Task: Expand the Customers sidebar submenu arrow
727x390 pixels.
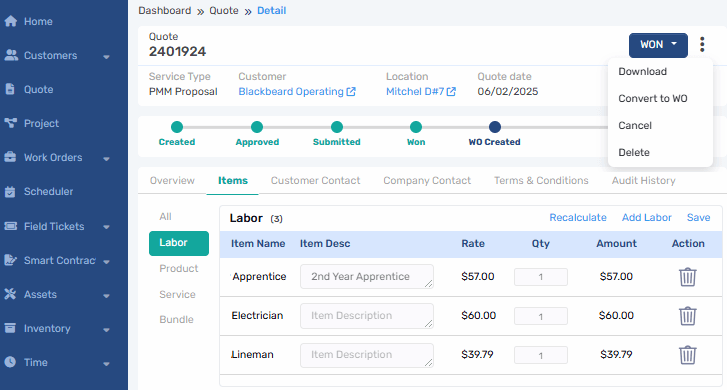Action: pos(106,57)
